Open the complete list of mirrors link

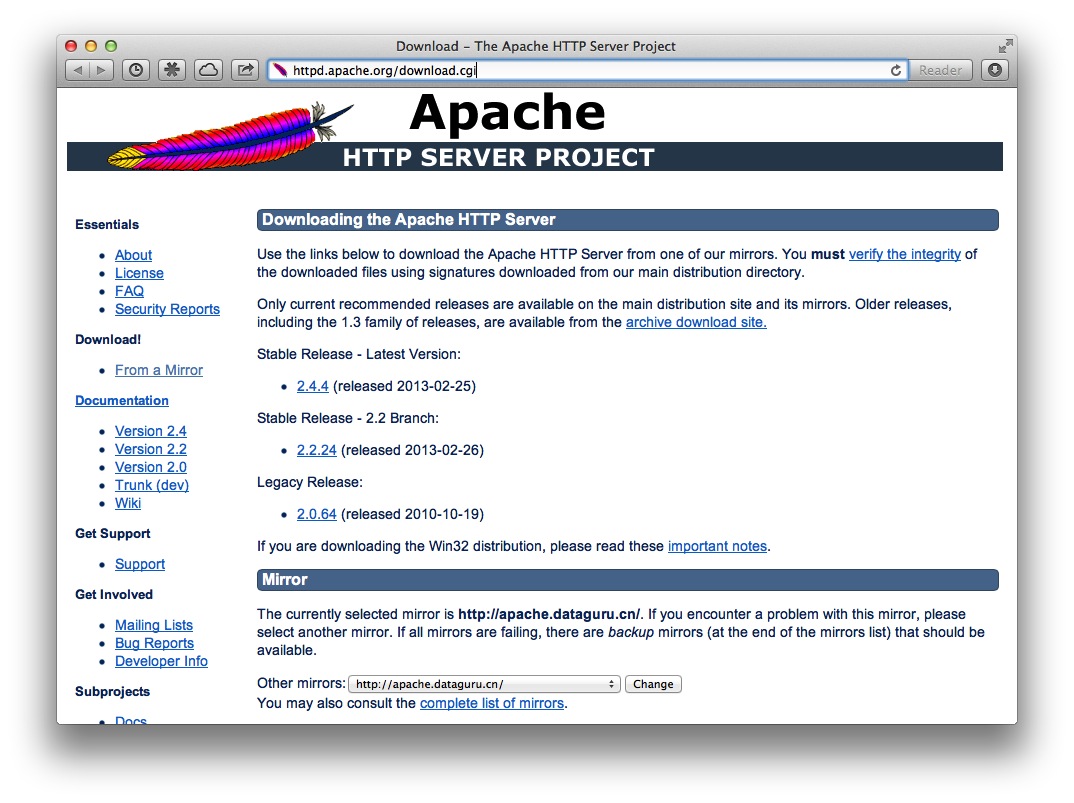492,703
